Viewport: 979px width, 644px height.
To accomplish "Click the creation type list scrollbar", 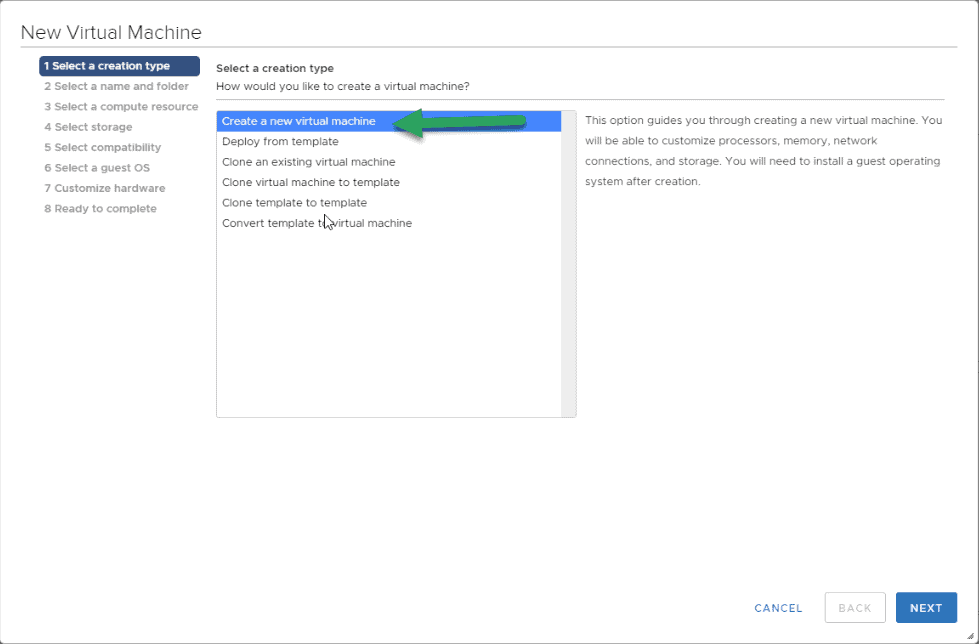I will [568, 264].
